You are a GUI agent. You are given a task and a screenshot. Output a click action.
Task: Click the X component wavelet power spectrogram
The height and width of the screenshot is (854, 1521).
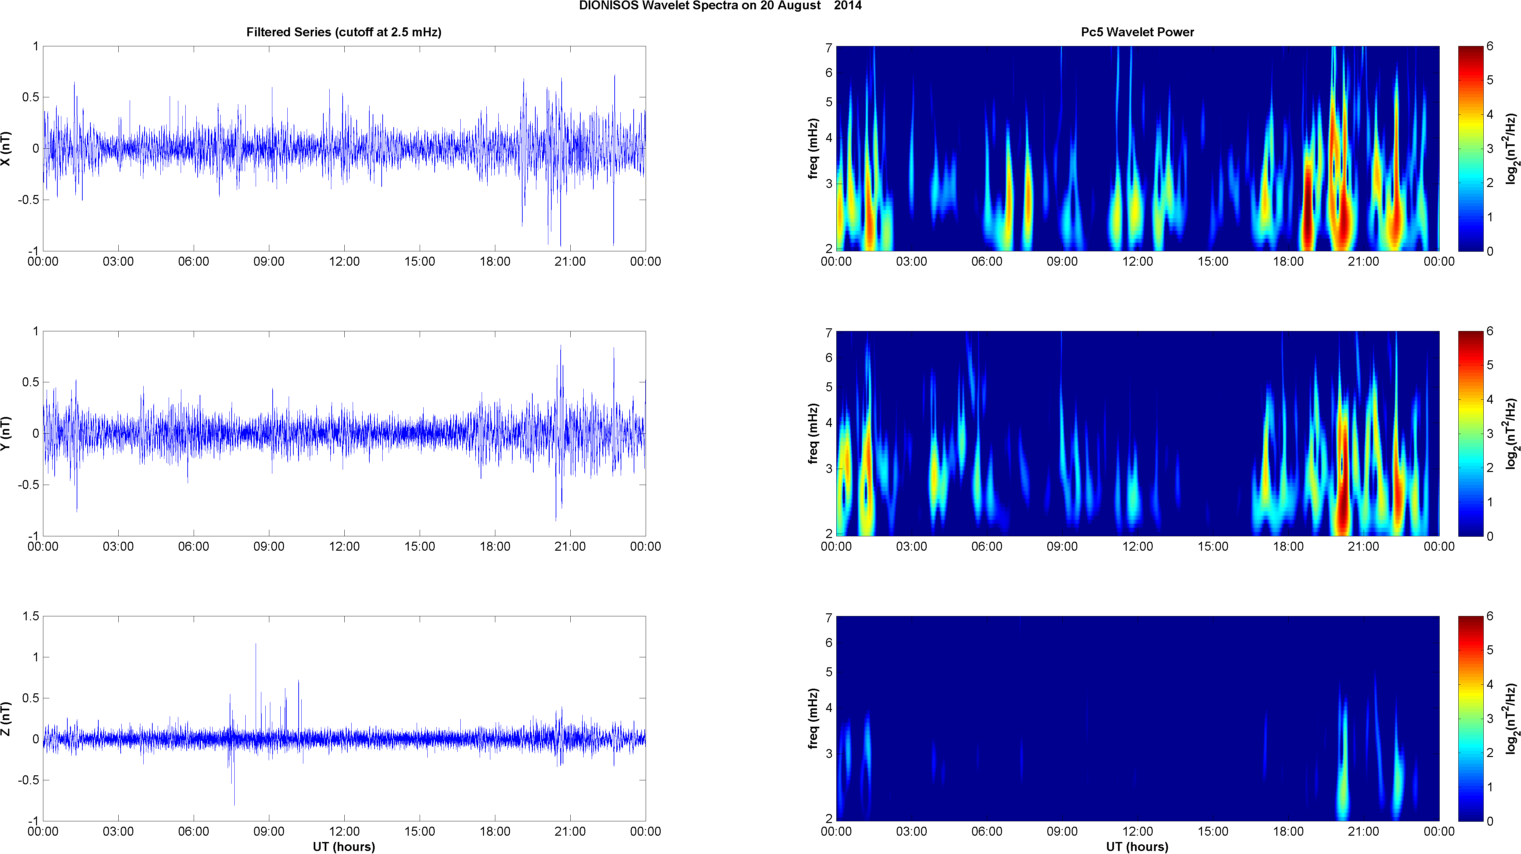tap(1137, 149)
